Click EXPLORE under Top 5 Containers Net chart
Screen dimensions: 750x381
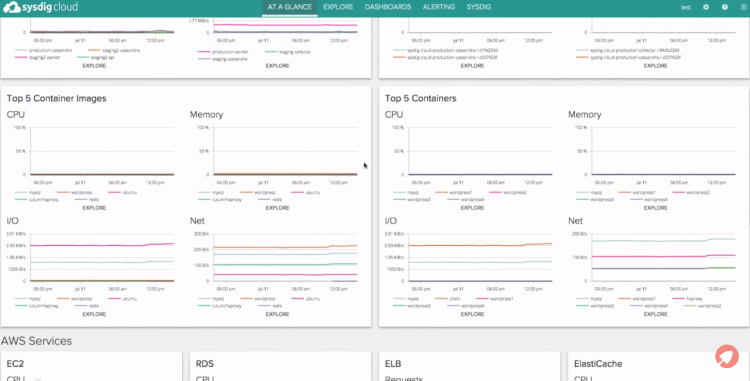click(x=655, y=314)
